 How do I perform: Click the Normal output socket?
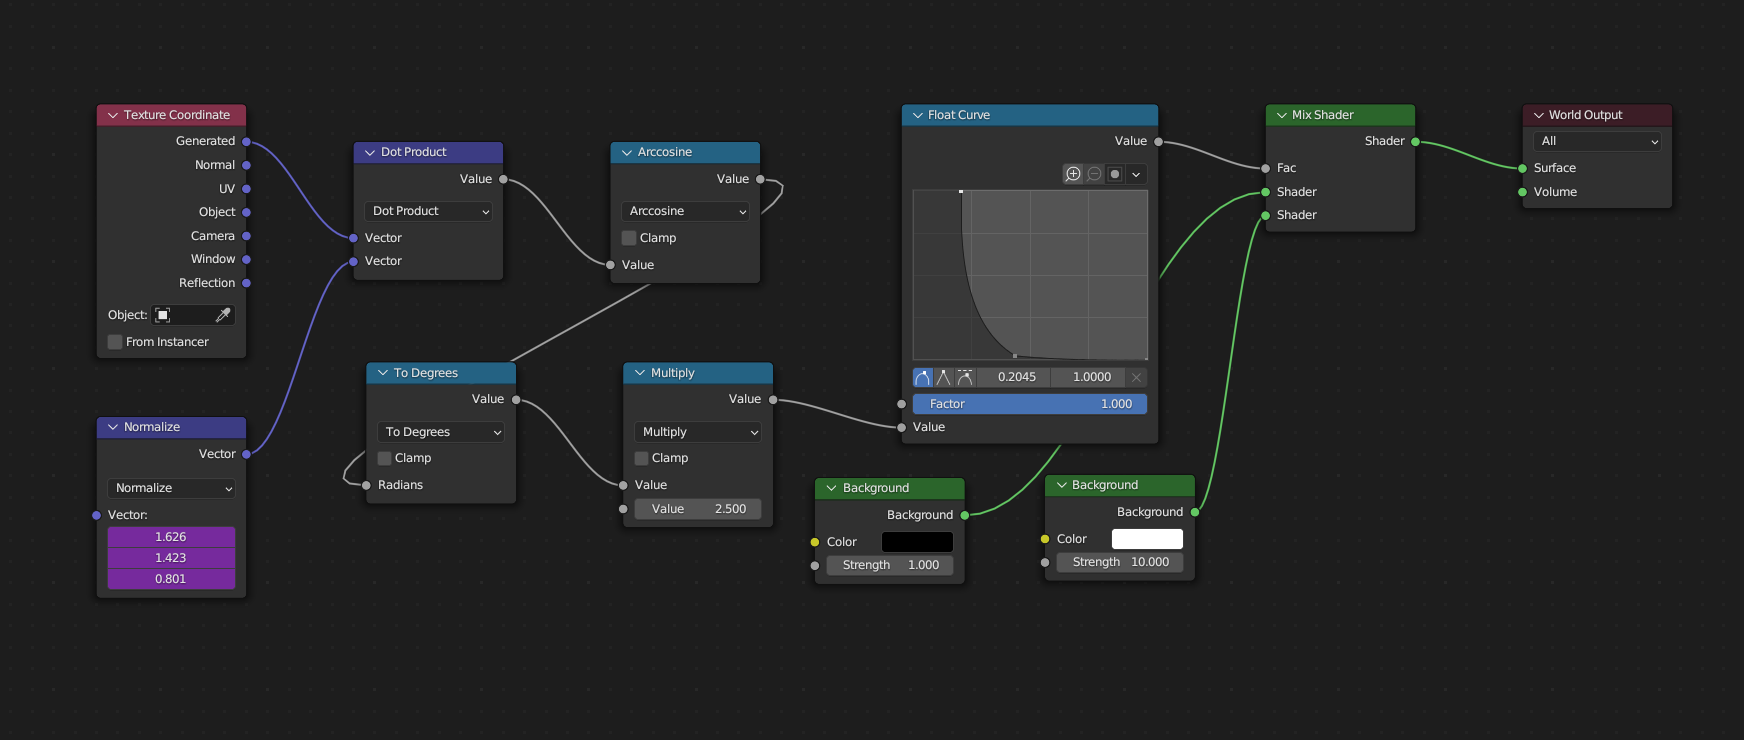[246, 165]
